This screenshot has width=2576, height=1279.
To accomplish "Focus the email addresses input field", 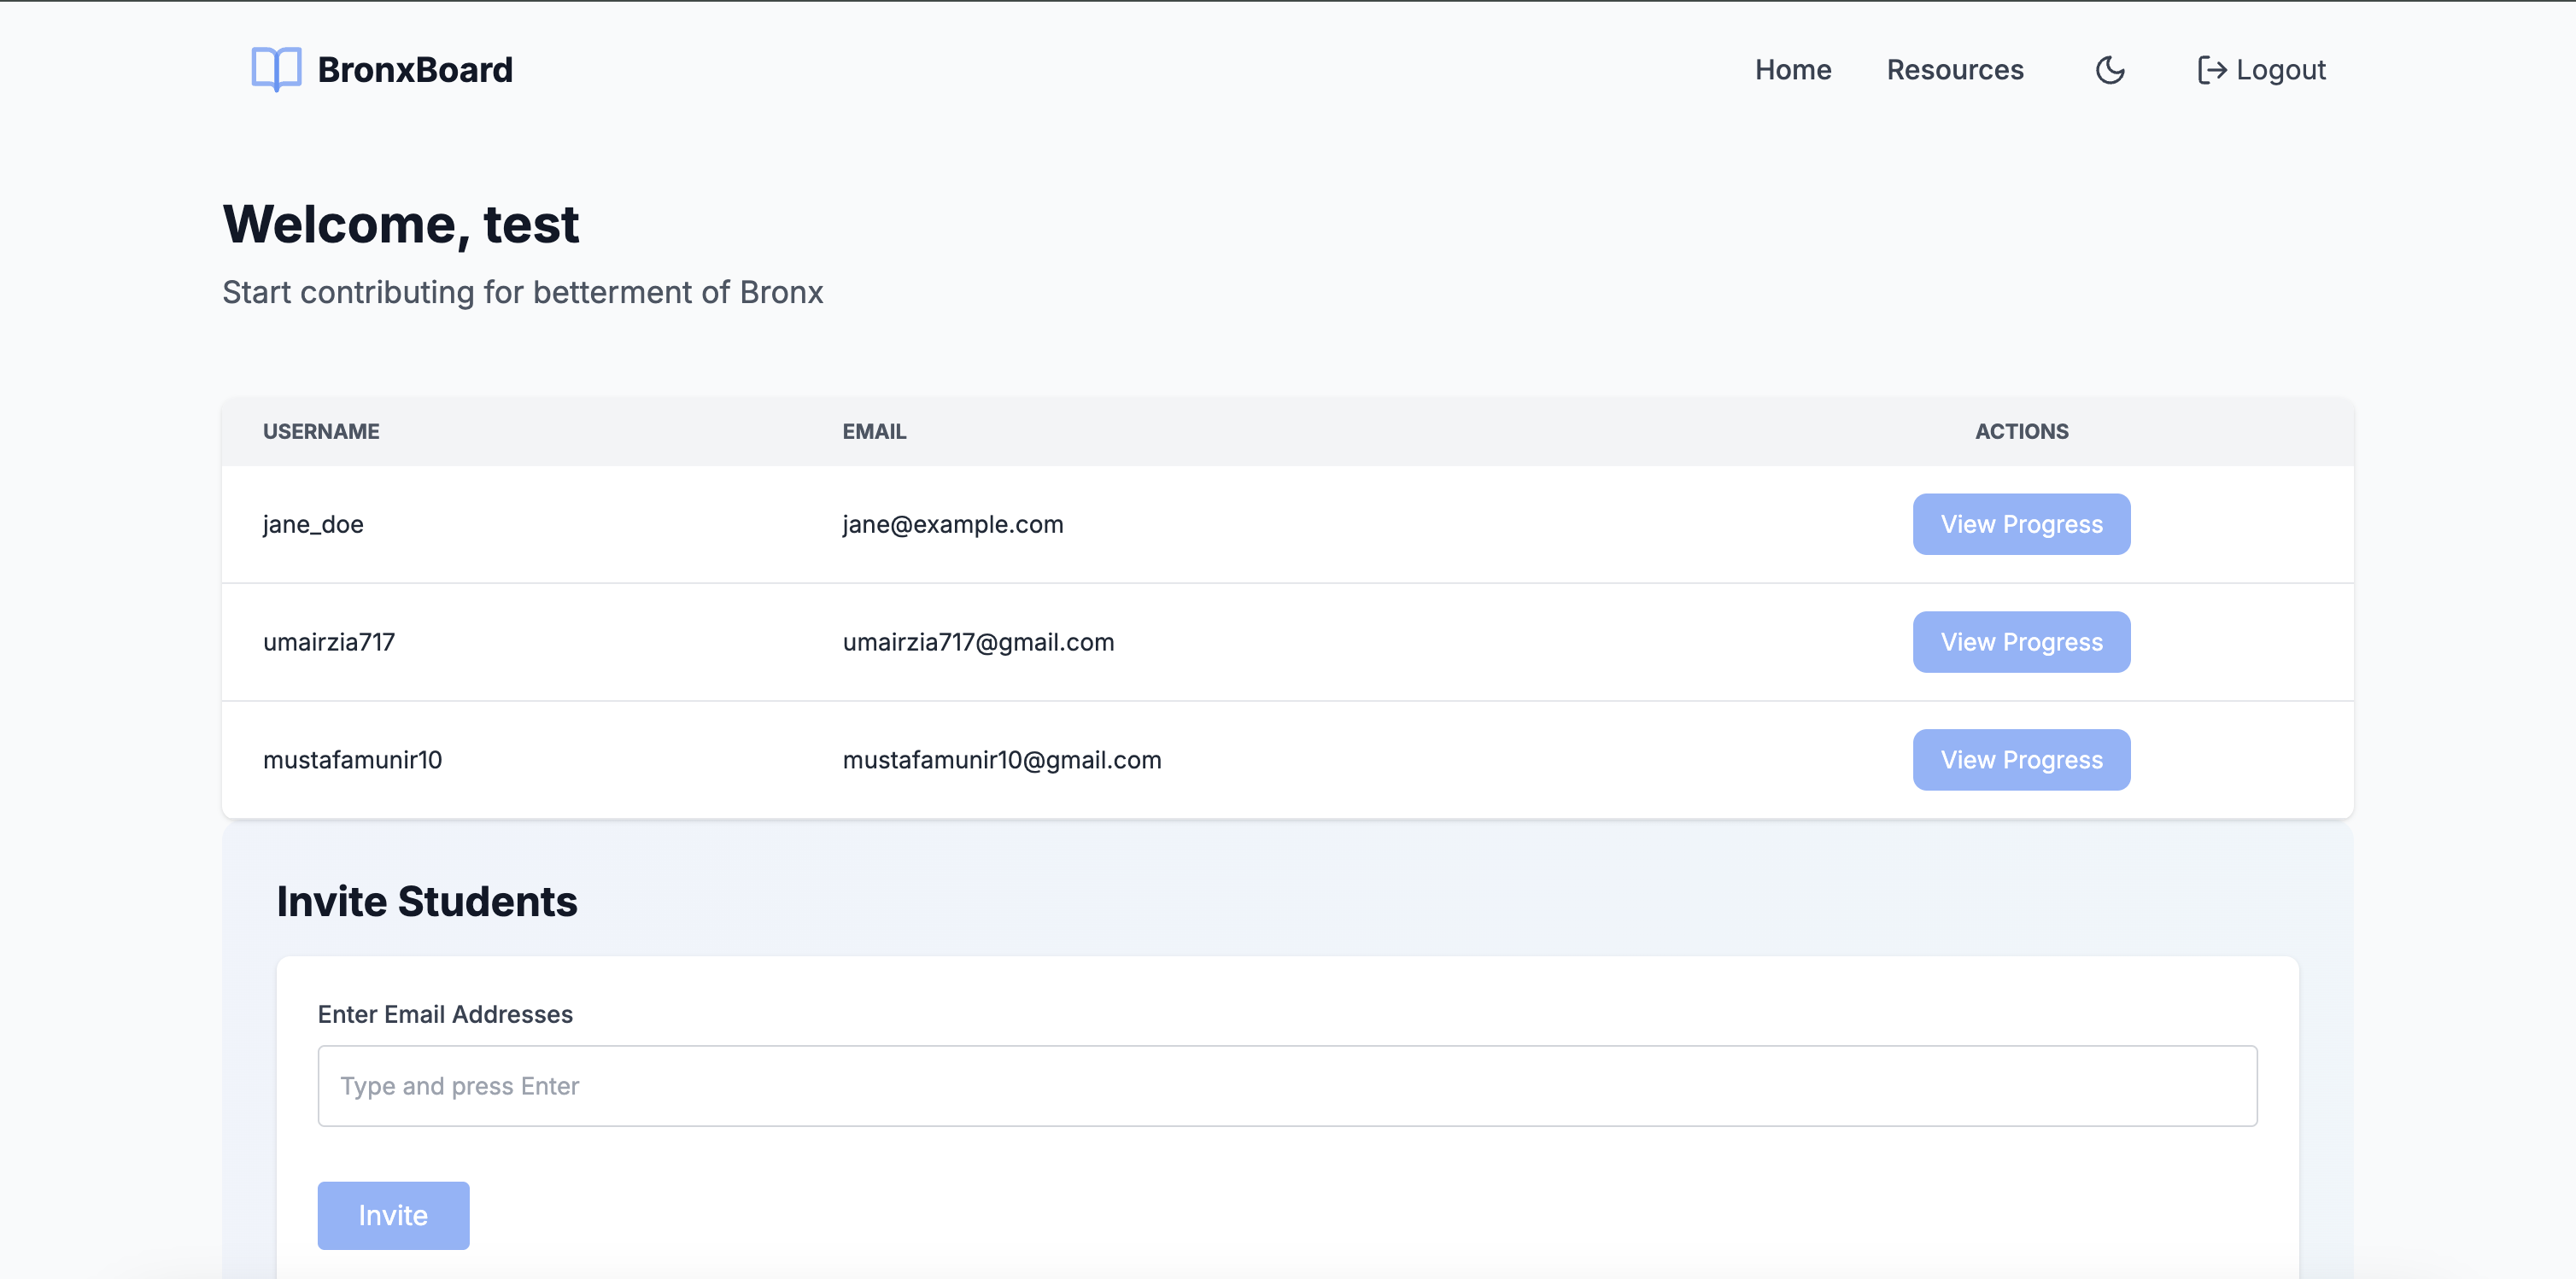I will [1287, 1086].
